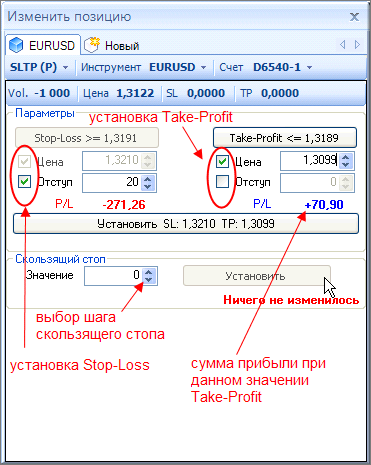Click the EURUSD cube icon on tab
This screenshot has height=465, width=371.
pos(16,45)
